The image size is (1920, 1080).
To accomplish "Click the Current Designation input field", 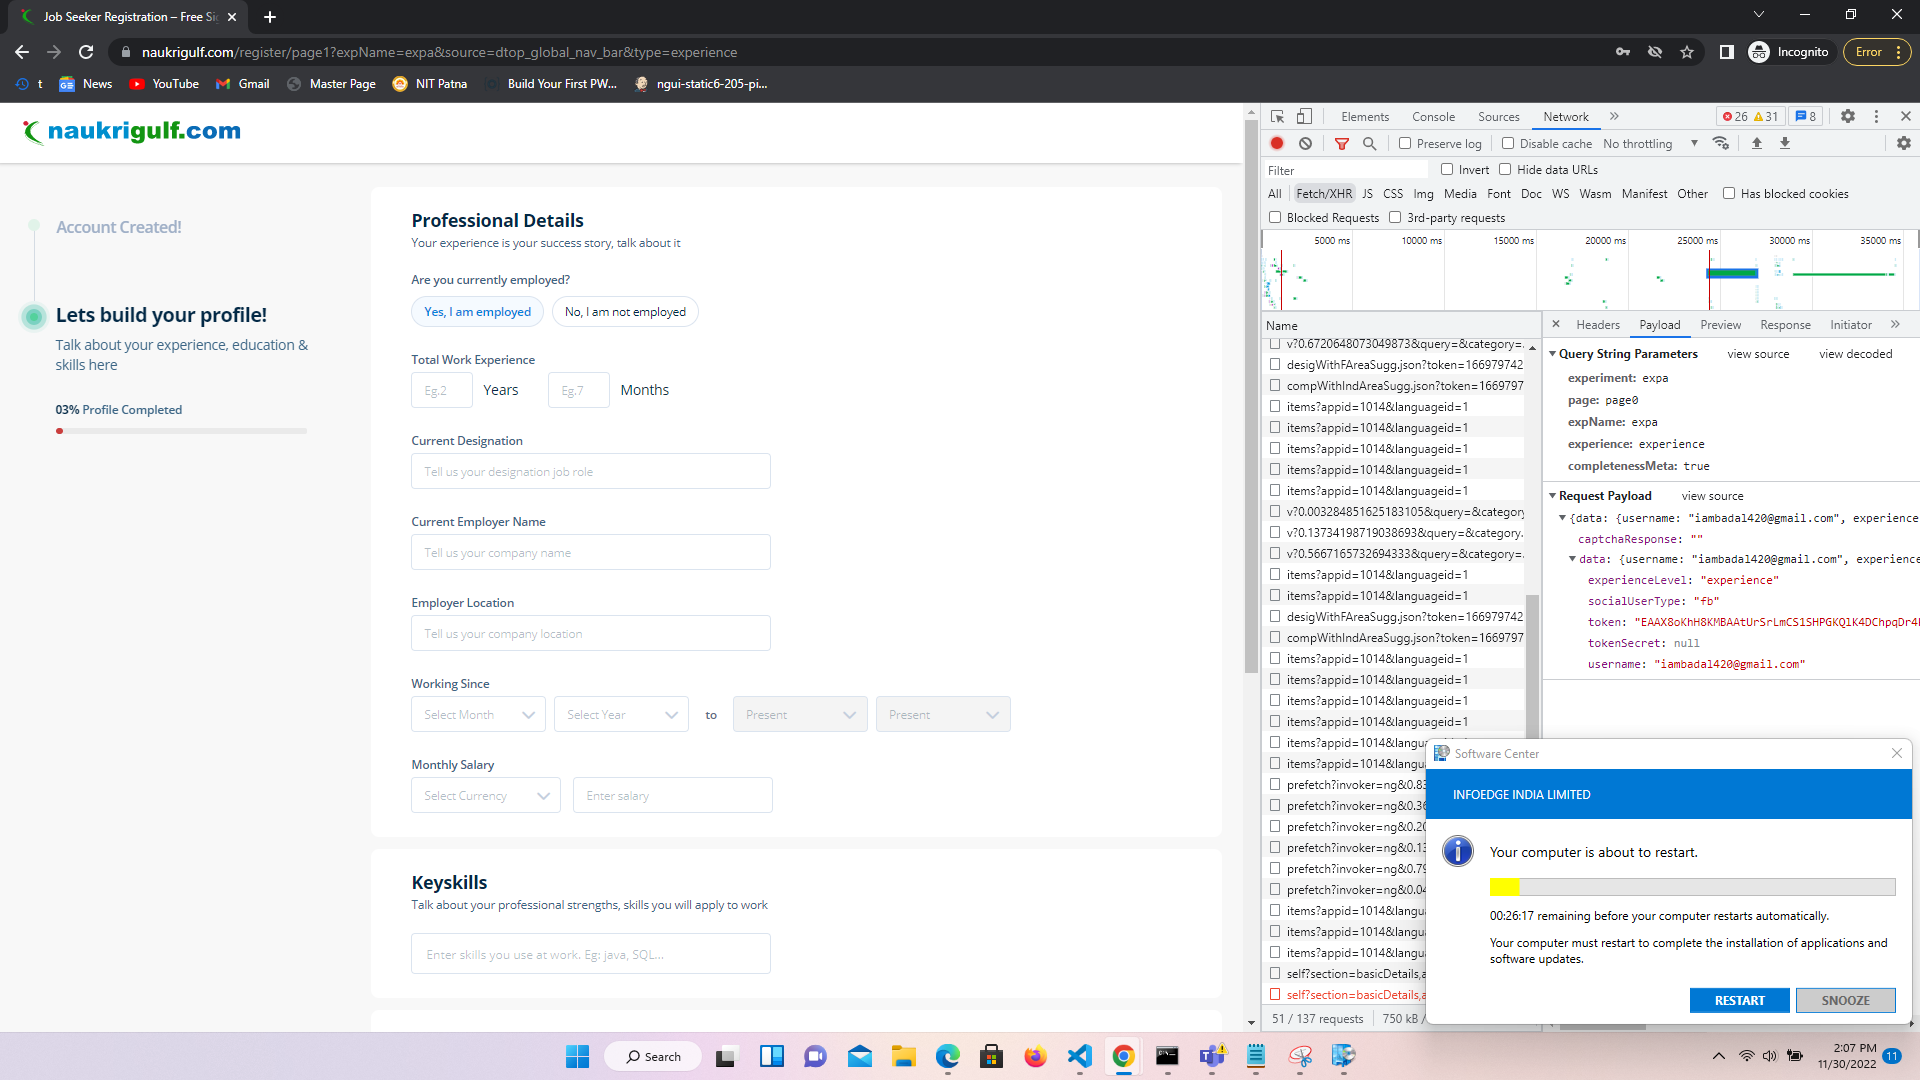I will (590, 472).
